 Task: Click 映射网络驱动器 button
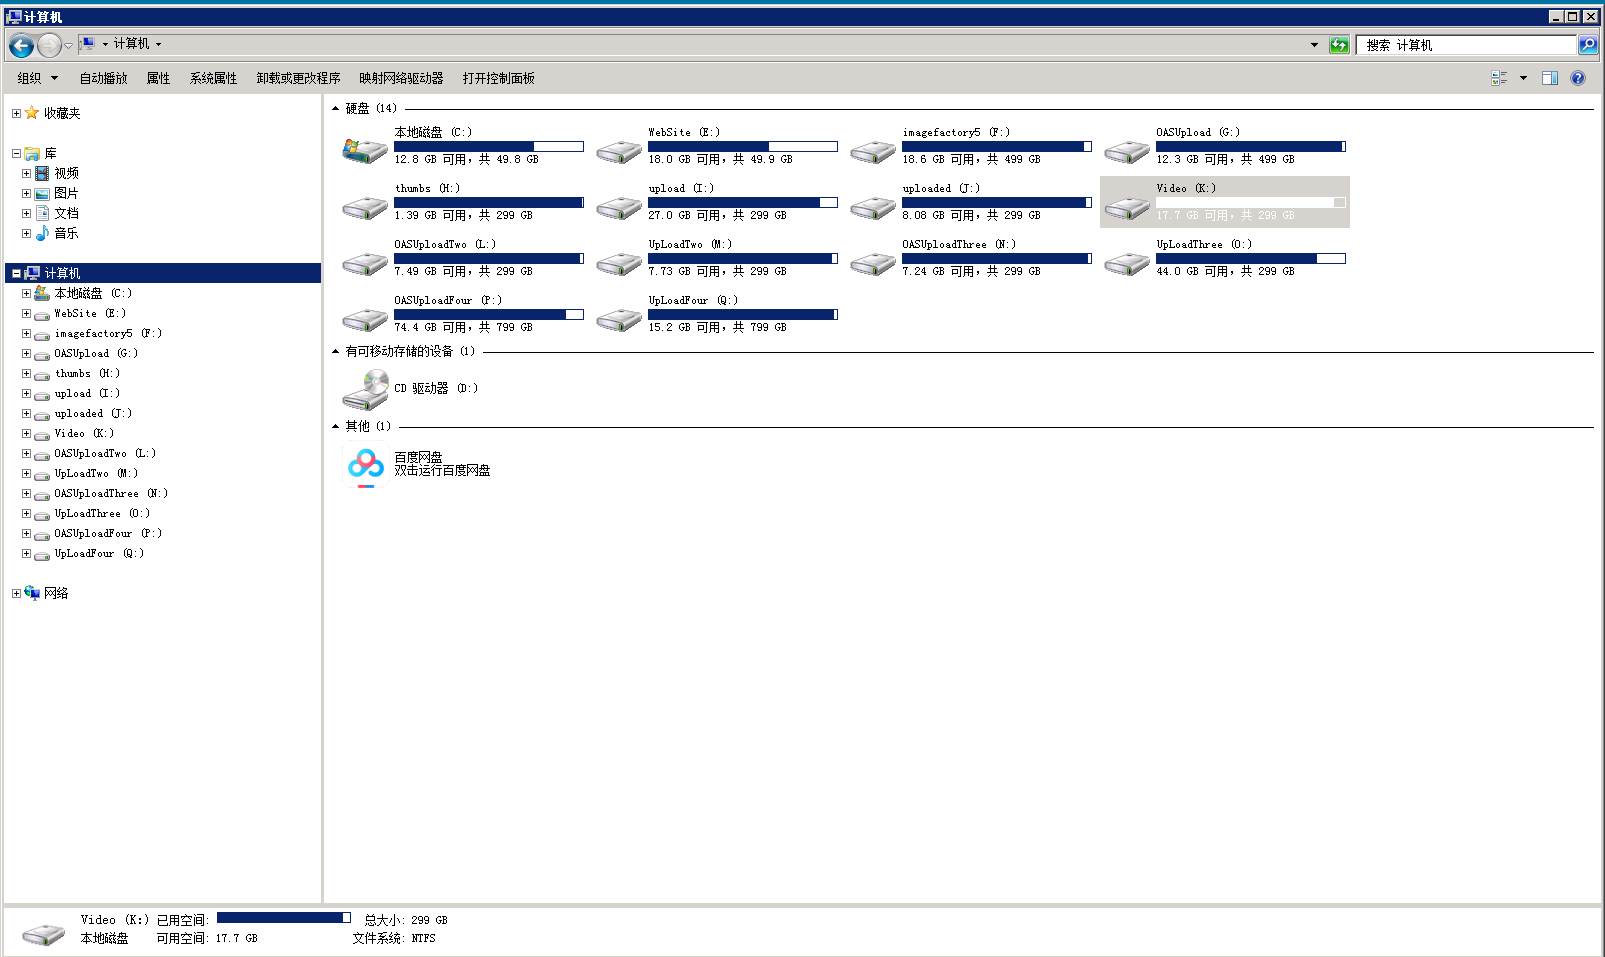[401, 78]
